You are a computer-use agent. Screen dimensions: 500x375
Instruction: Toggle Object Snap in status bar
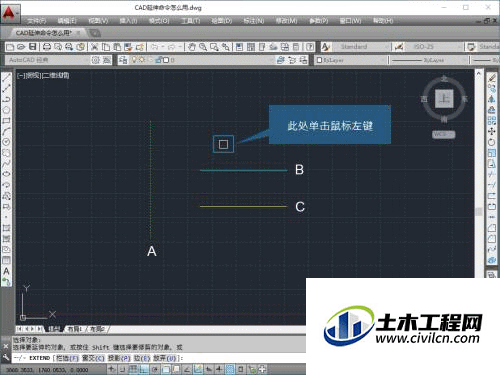point(166,369)
